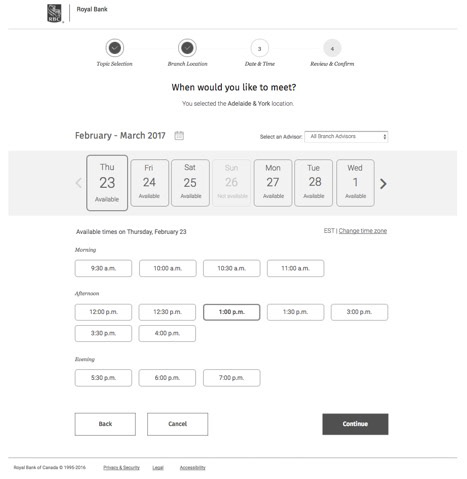This screenshot has height=479, width=467.
Task: Select Wednesday 1 date card
Action: pyautogui.click(x=355, y=183)
